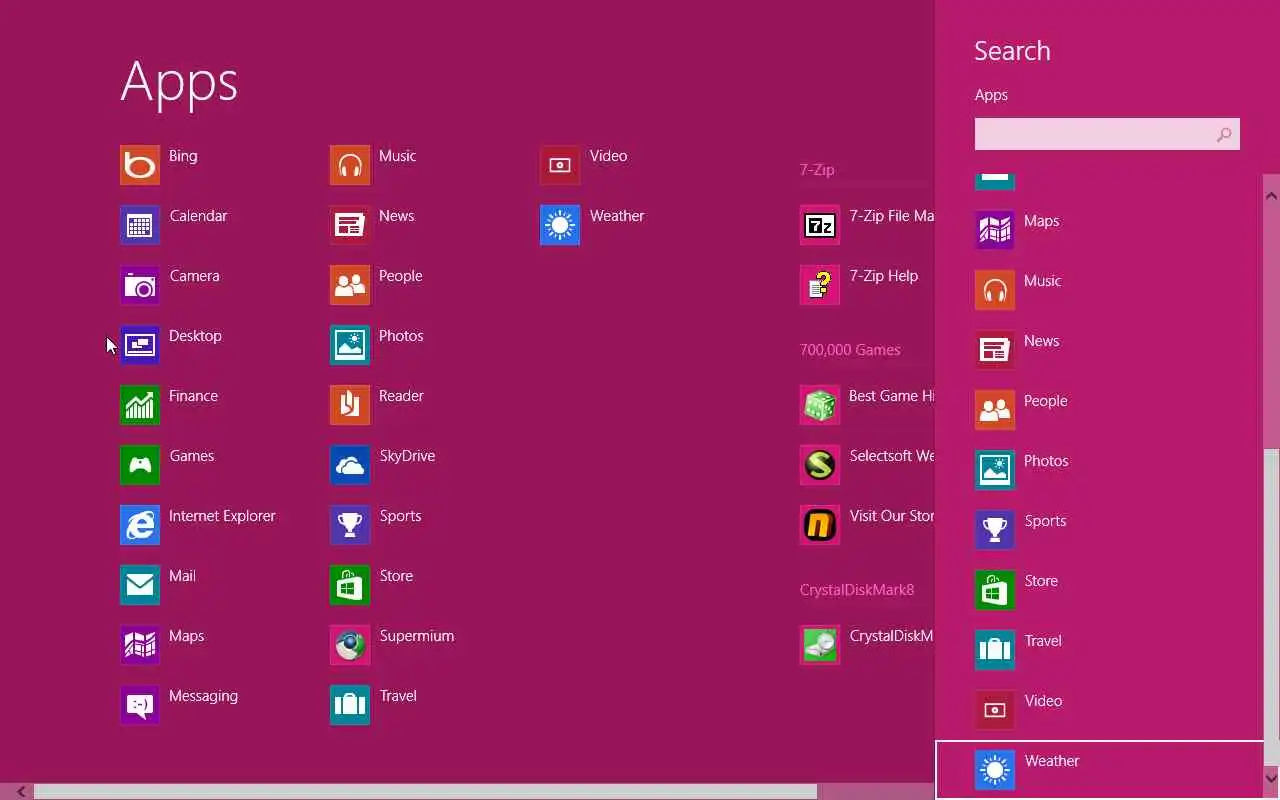Select Maps in the Search pane
This screenshot has height=800, width=1280.
(1100, 230)
